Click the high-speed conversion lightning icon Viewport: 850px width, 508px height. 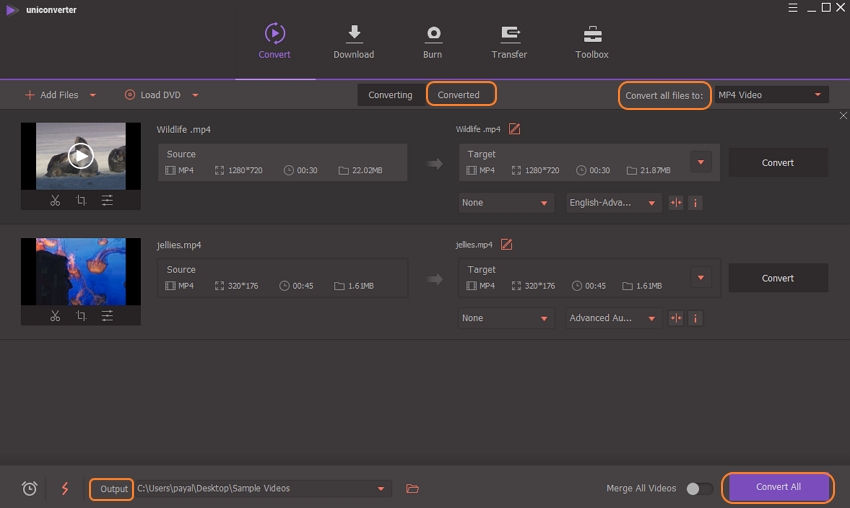[x=65, y=488]
